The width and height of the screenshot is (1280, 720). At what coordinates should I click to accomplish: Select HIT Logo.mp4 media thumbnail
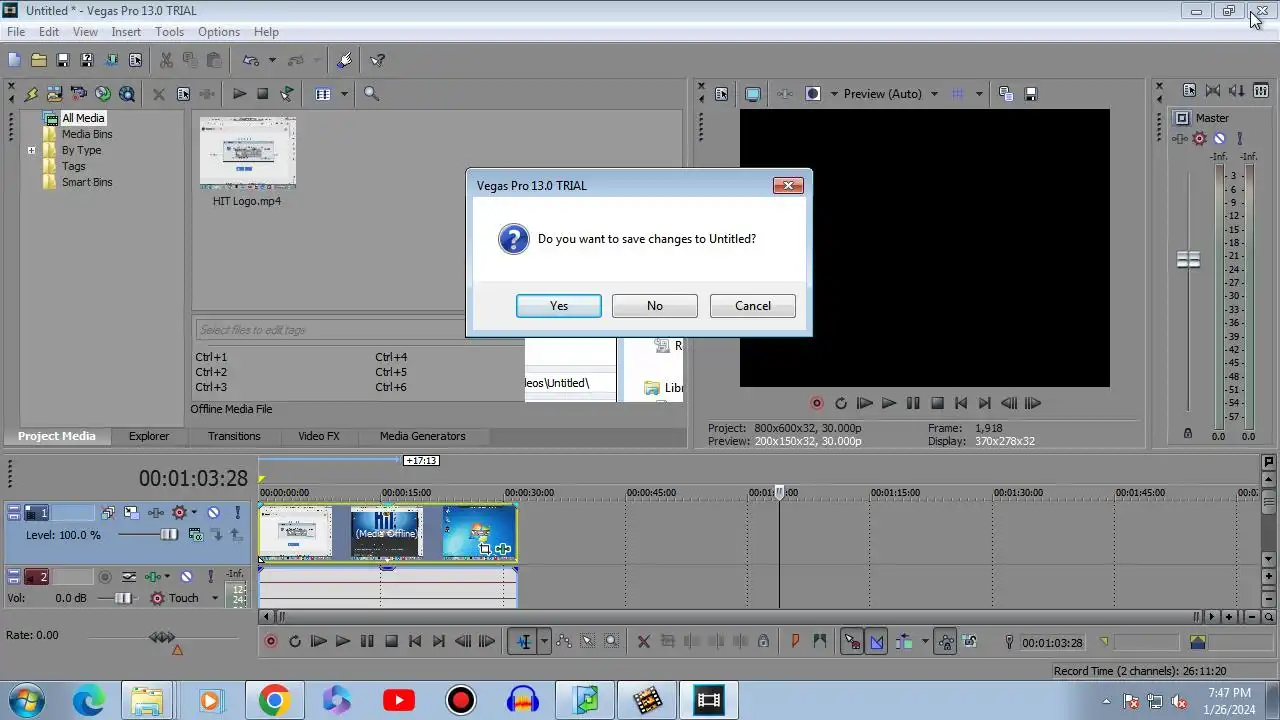pyautogui.click(x=248, y=153)
